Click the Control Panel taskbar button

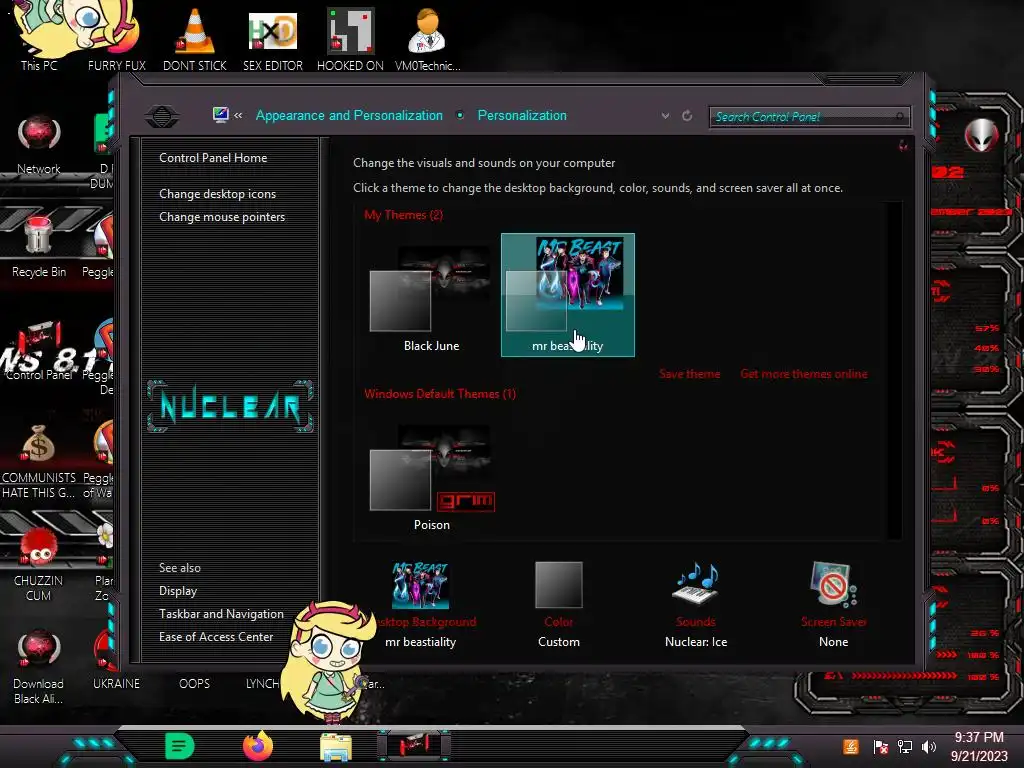414,745
